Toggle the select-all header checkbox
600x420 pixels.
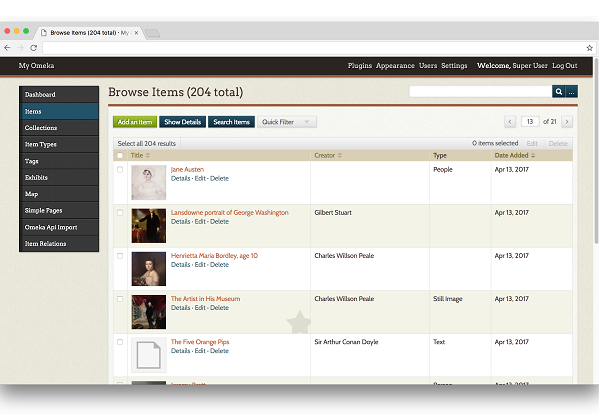pyautogui.click(x=120, y=155)
